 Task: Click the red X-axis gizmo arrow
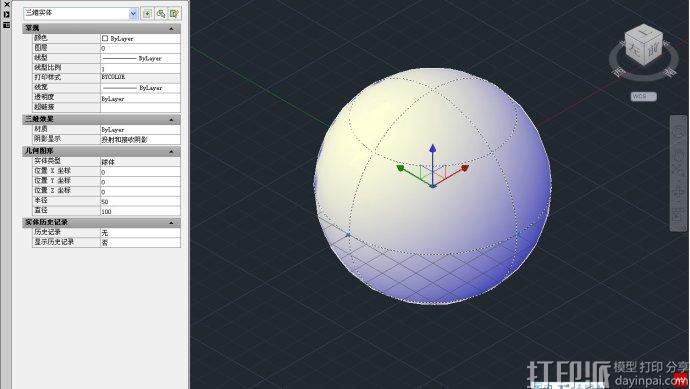click(465, 168)
